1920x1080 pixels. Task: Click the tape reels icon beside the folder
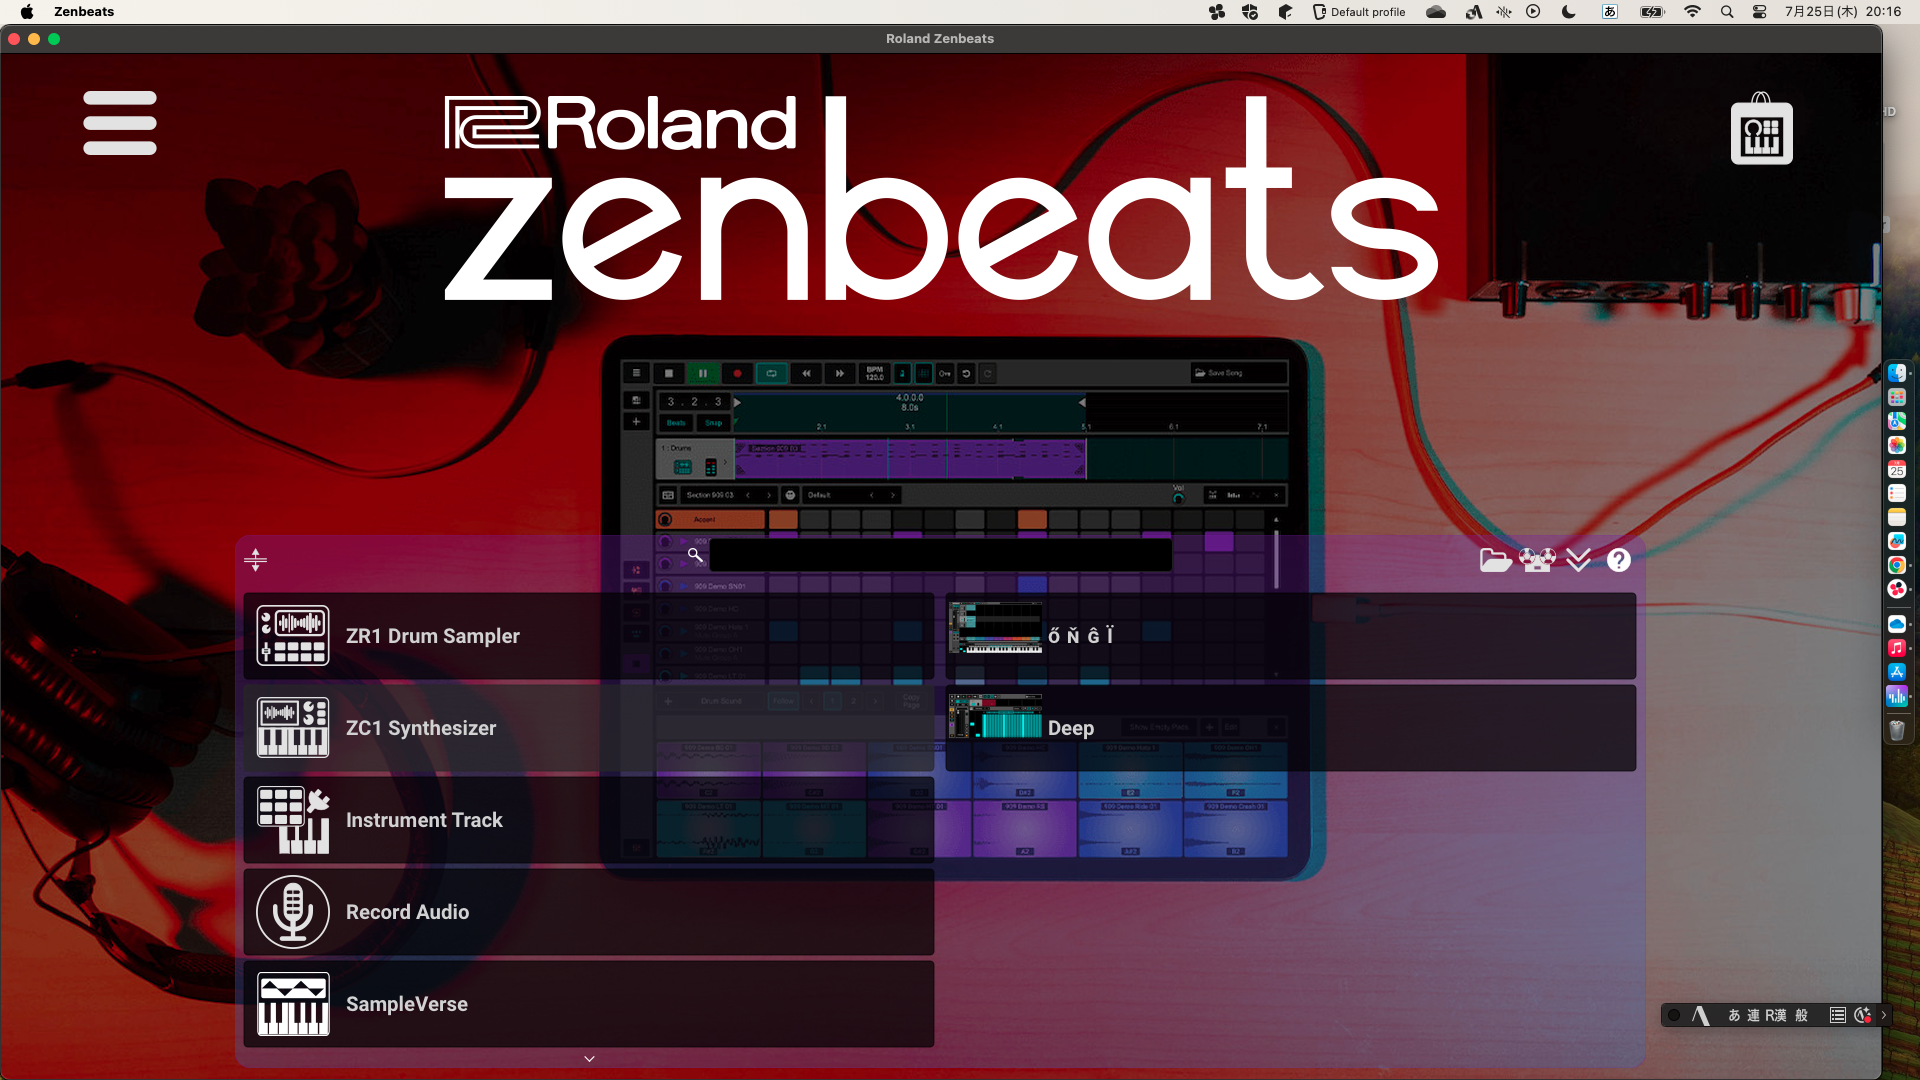[x=1537, y=560]
